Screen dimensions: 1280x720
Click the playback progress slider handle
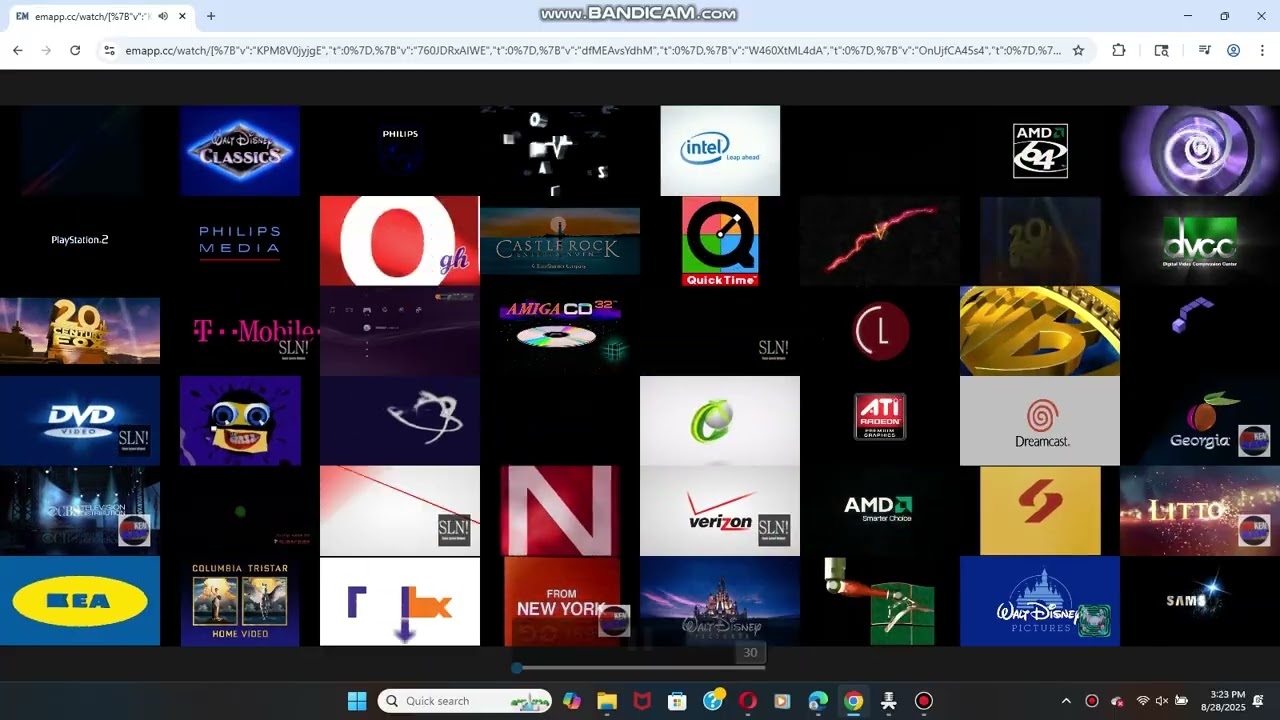tap(517, 667)
